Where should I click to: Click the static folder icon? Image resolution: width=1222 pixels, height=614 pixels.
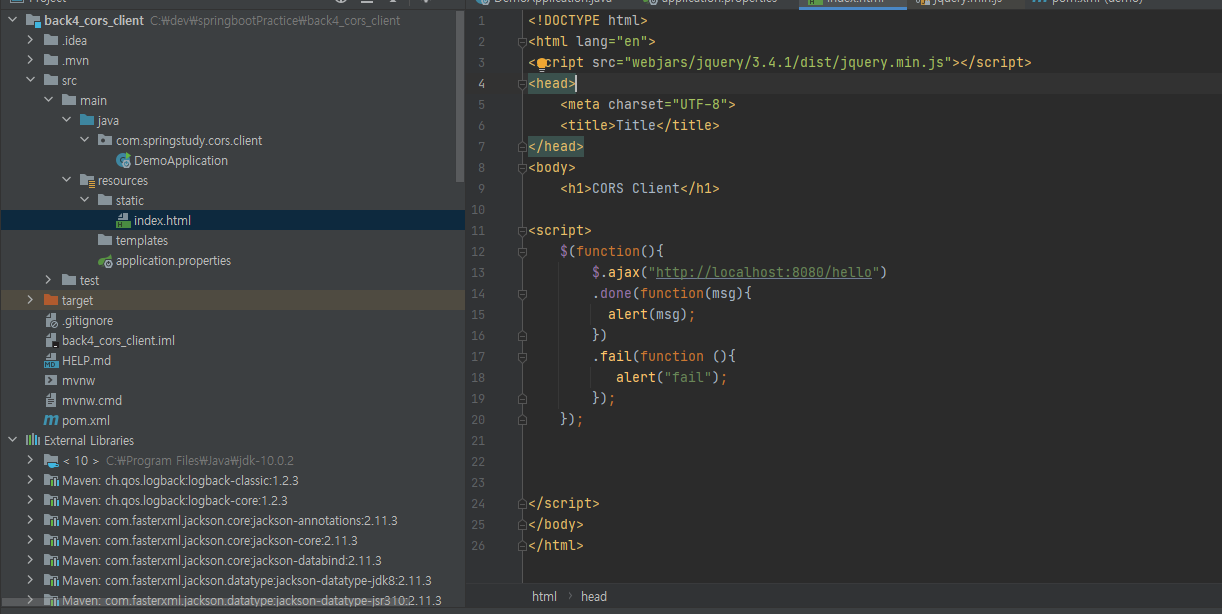pyautogui.click(x=105, y=200)
